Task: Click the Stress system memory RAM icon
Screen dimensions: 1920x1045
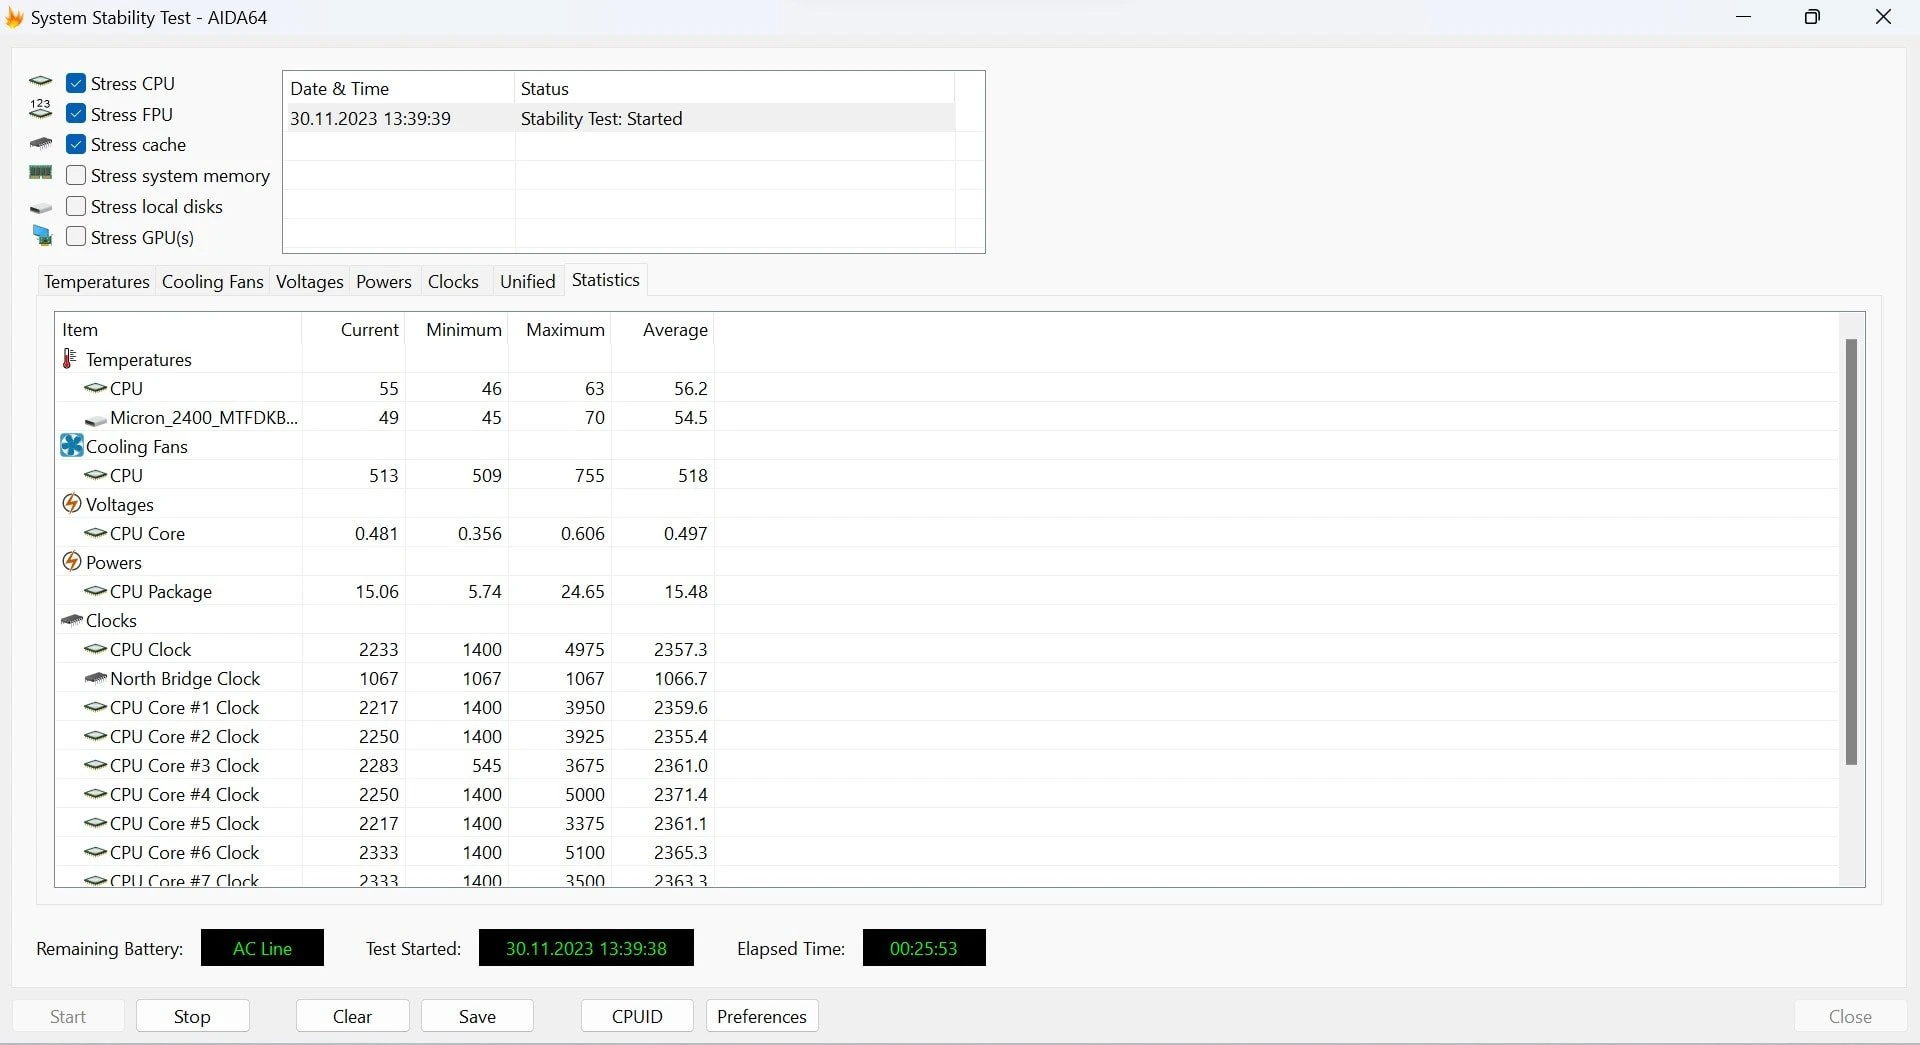Action: 40,173
